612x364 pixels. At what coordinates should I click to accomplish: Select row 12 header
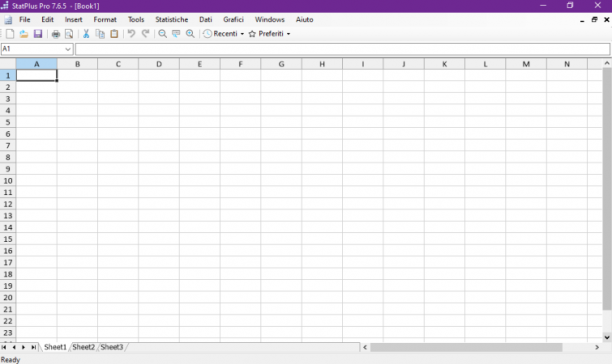[8, 204]
